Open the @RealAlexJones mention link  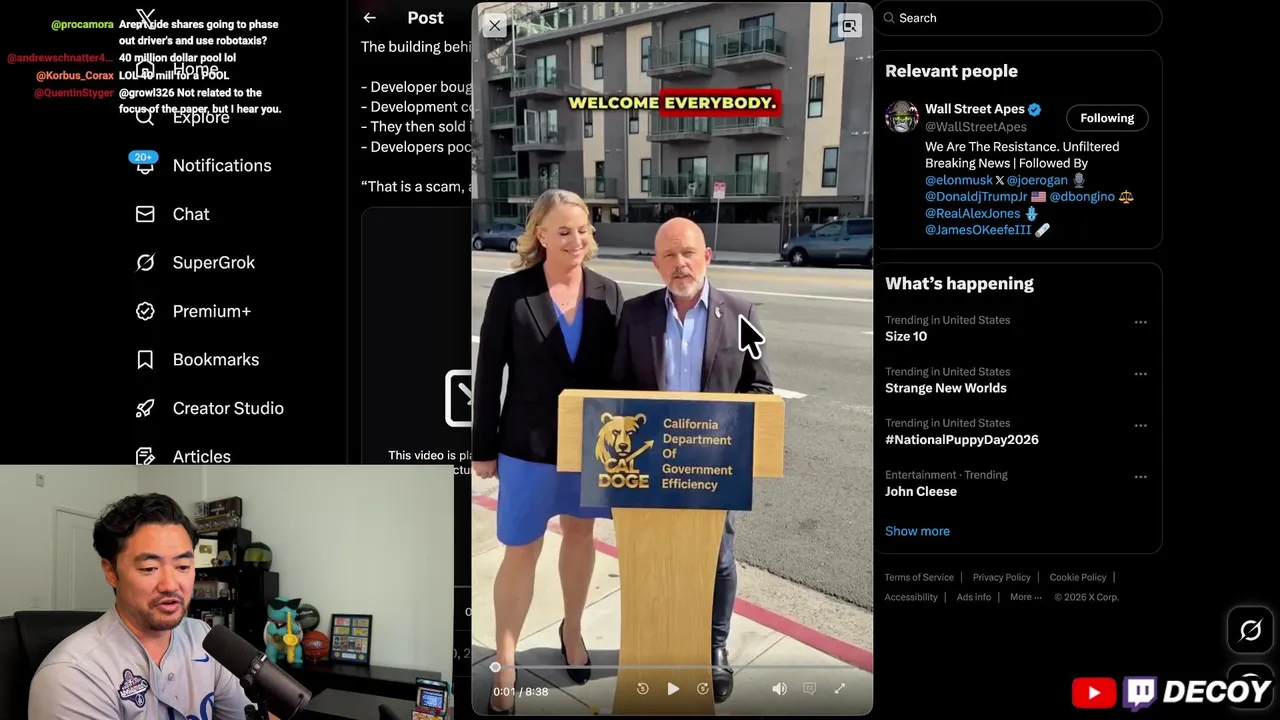[973, 213]
